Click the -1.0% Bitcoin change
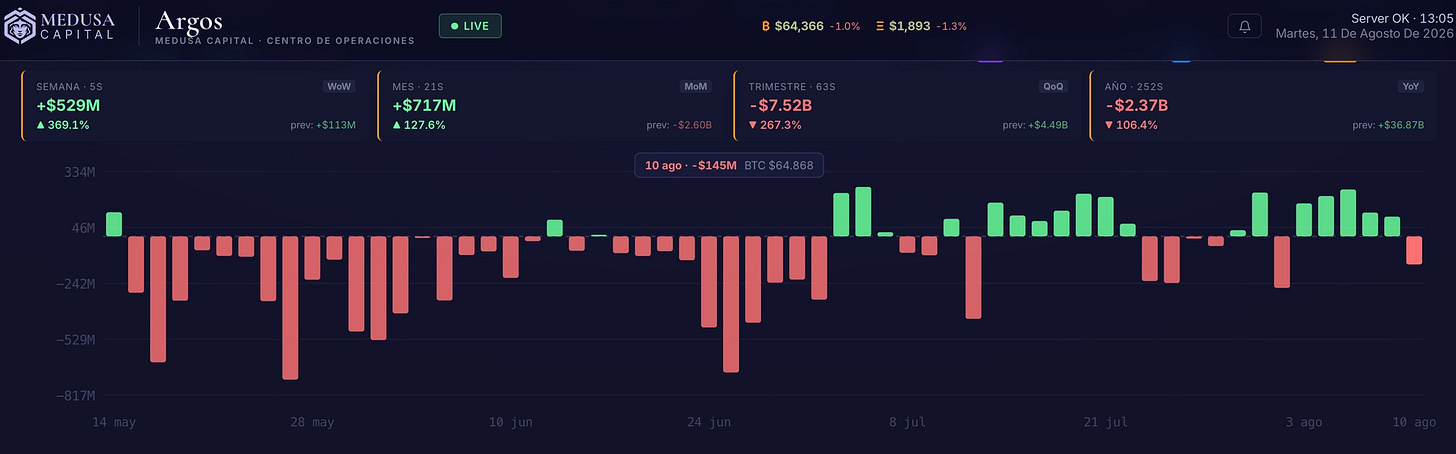This screenshot has width=1456, height=454. coord(845,26)
